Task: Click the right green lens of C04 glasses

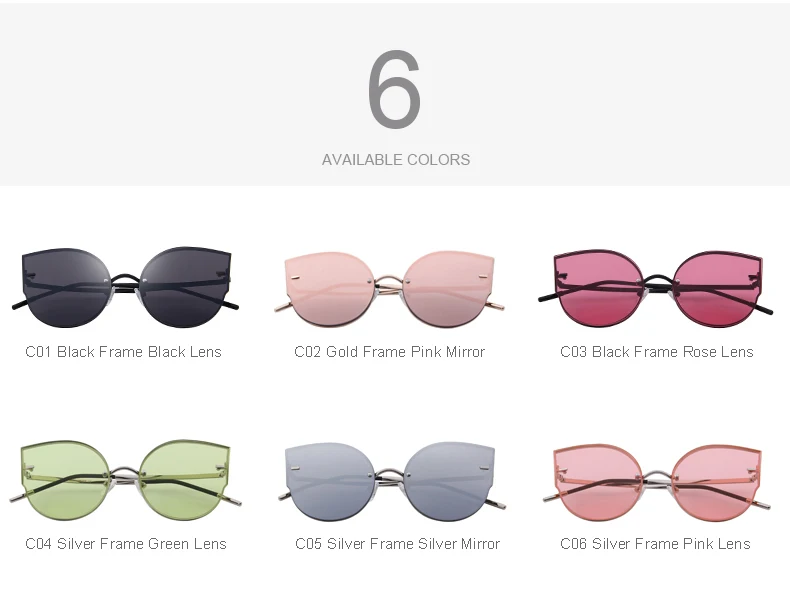Action: tap(184, 480)
